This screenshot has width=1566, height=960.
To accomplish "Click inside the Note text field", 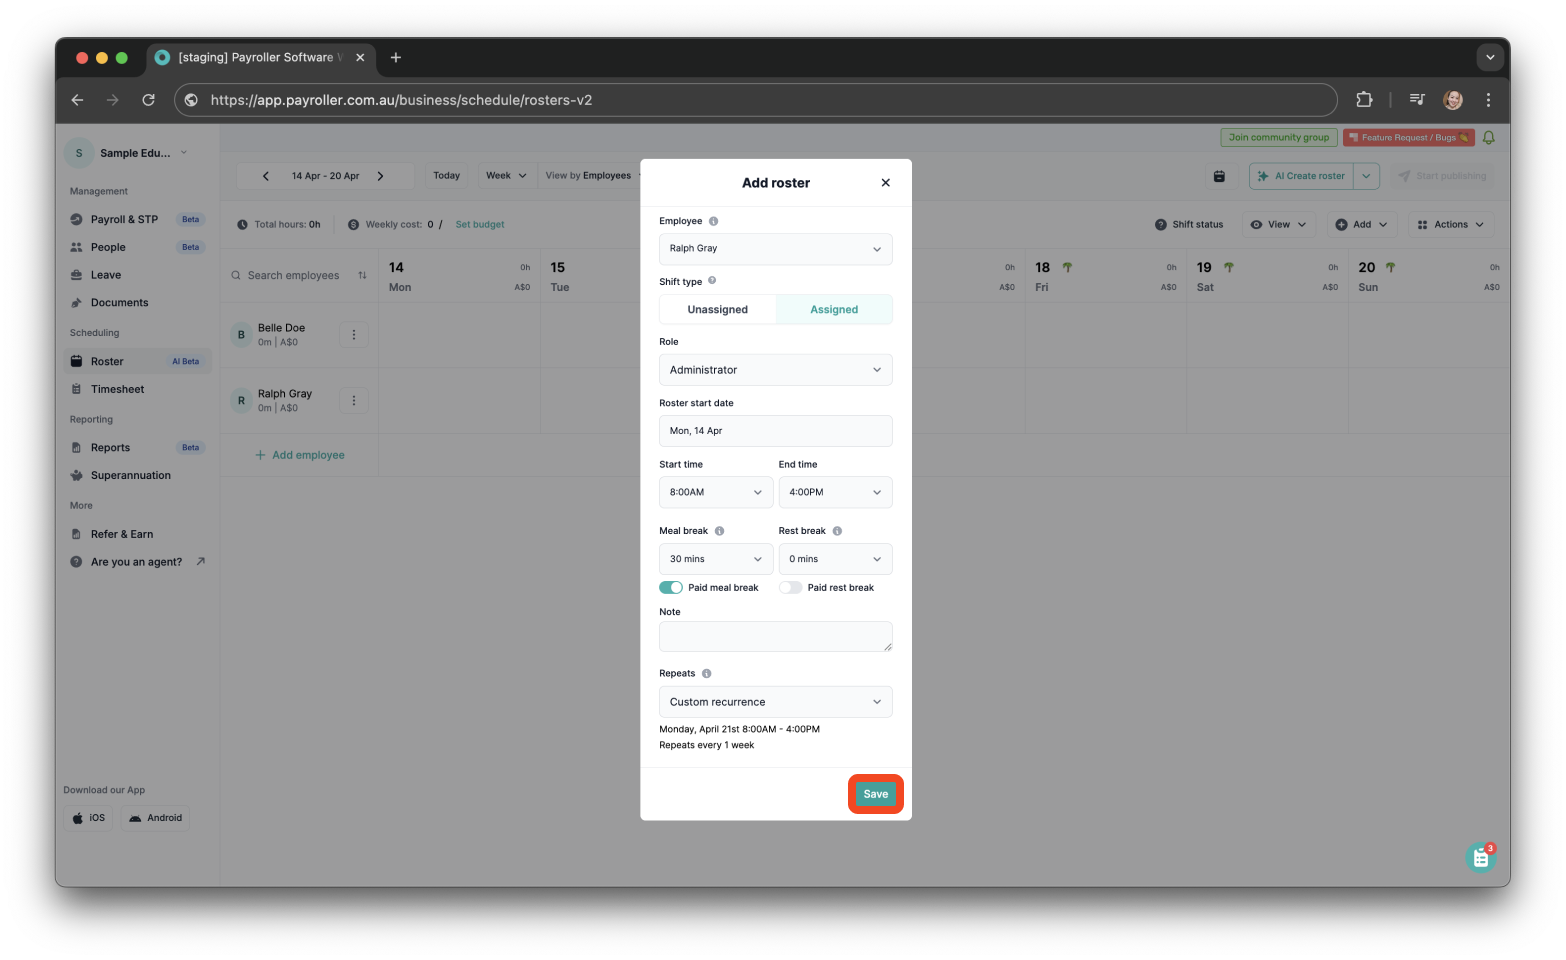I will tap(775, 636).
